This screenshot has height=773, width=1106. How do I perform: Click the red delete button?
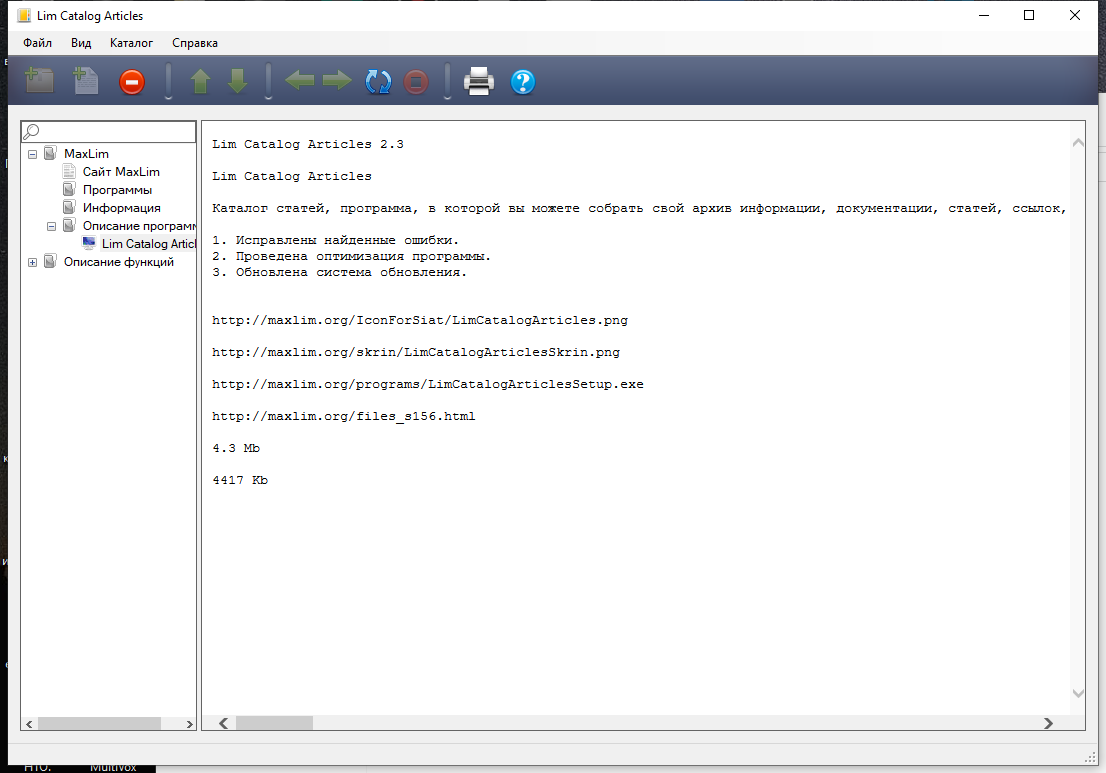click(132, 82)
